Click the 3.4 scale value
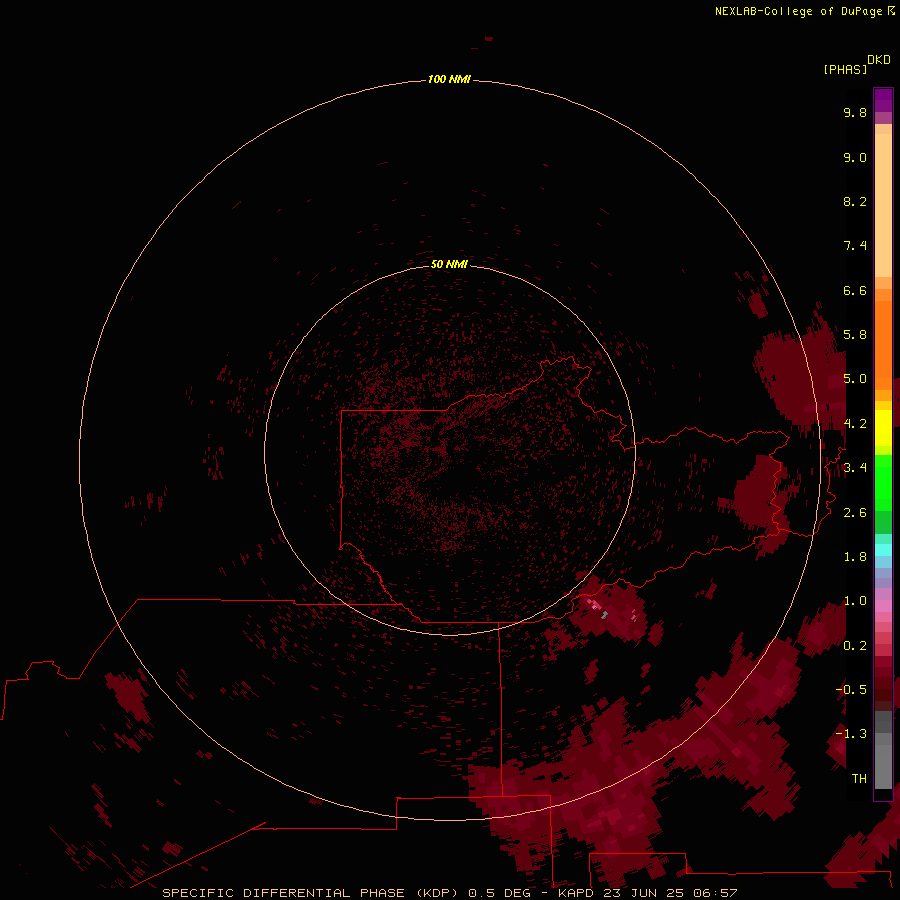This screenshot has height=900, width=900. 855,468
